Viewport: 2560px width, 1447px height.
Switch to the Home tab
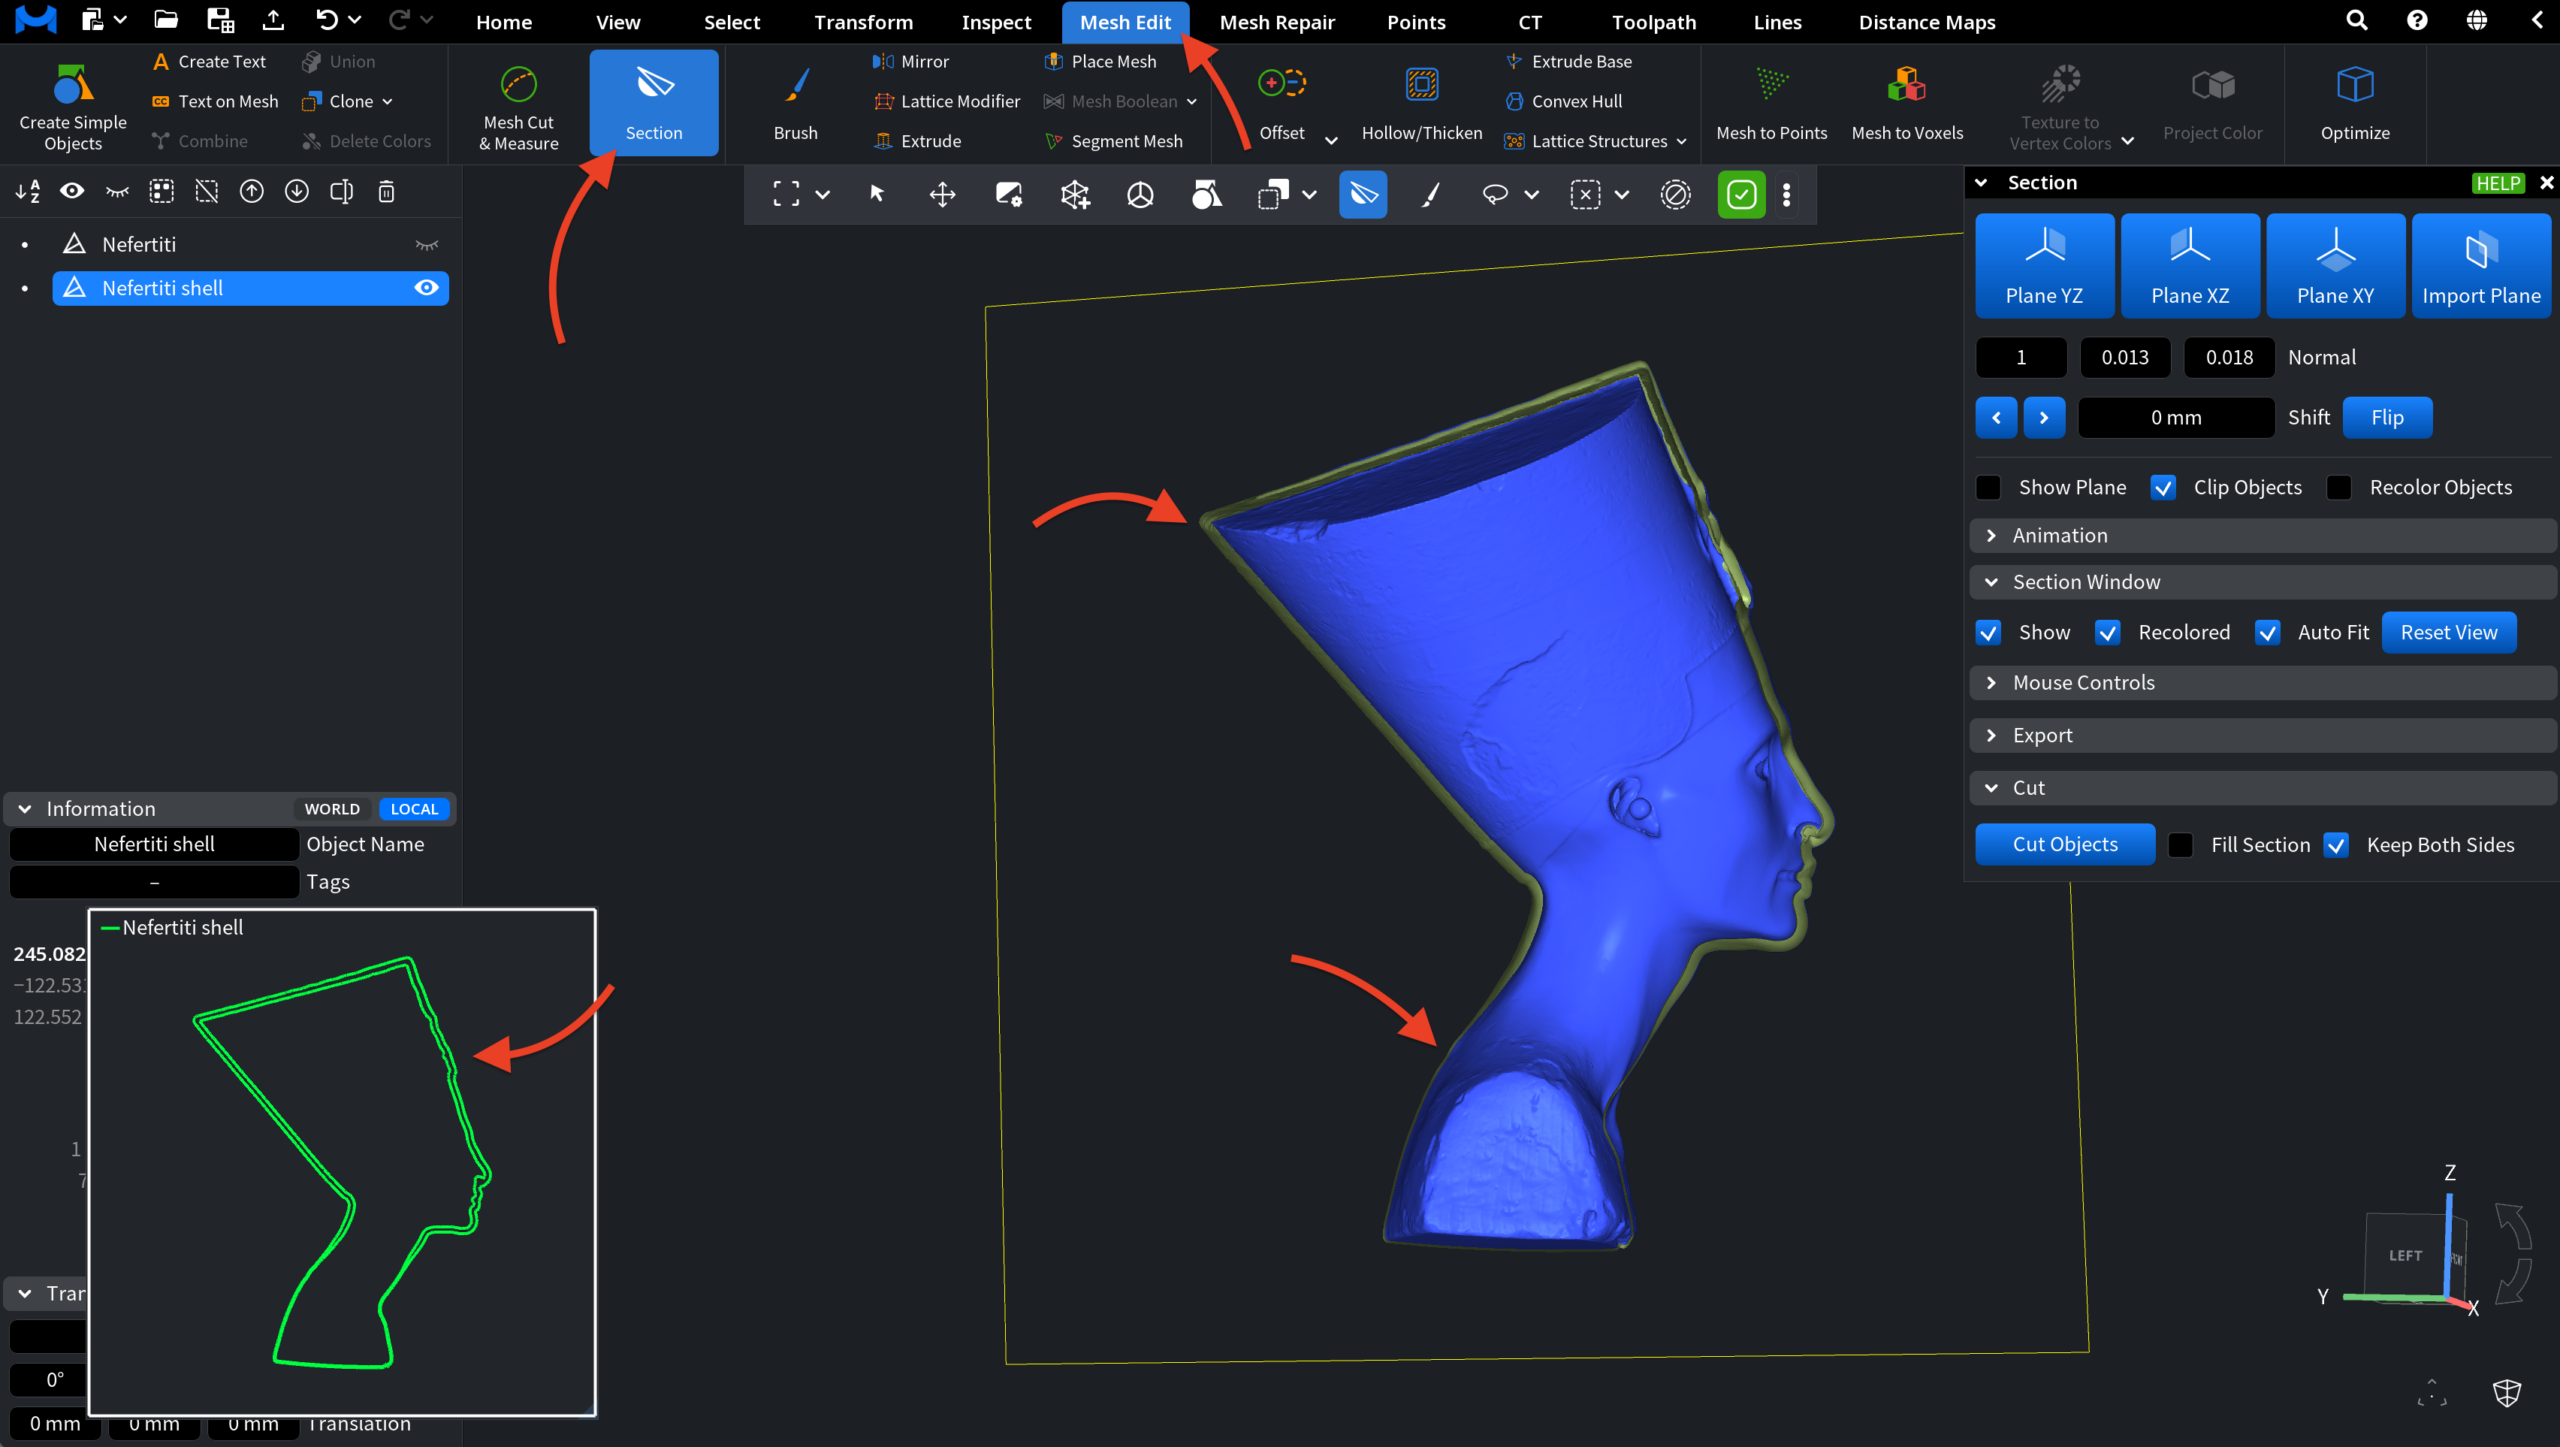tap(503, 22)
